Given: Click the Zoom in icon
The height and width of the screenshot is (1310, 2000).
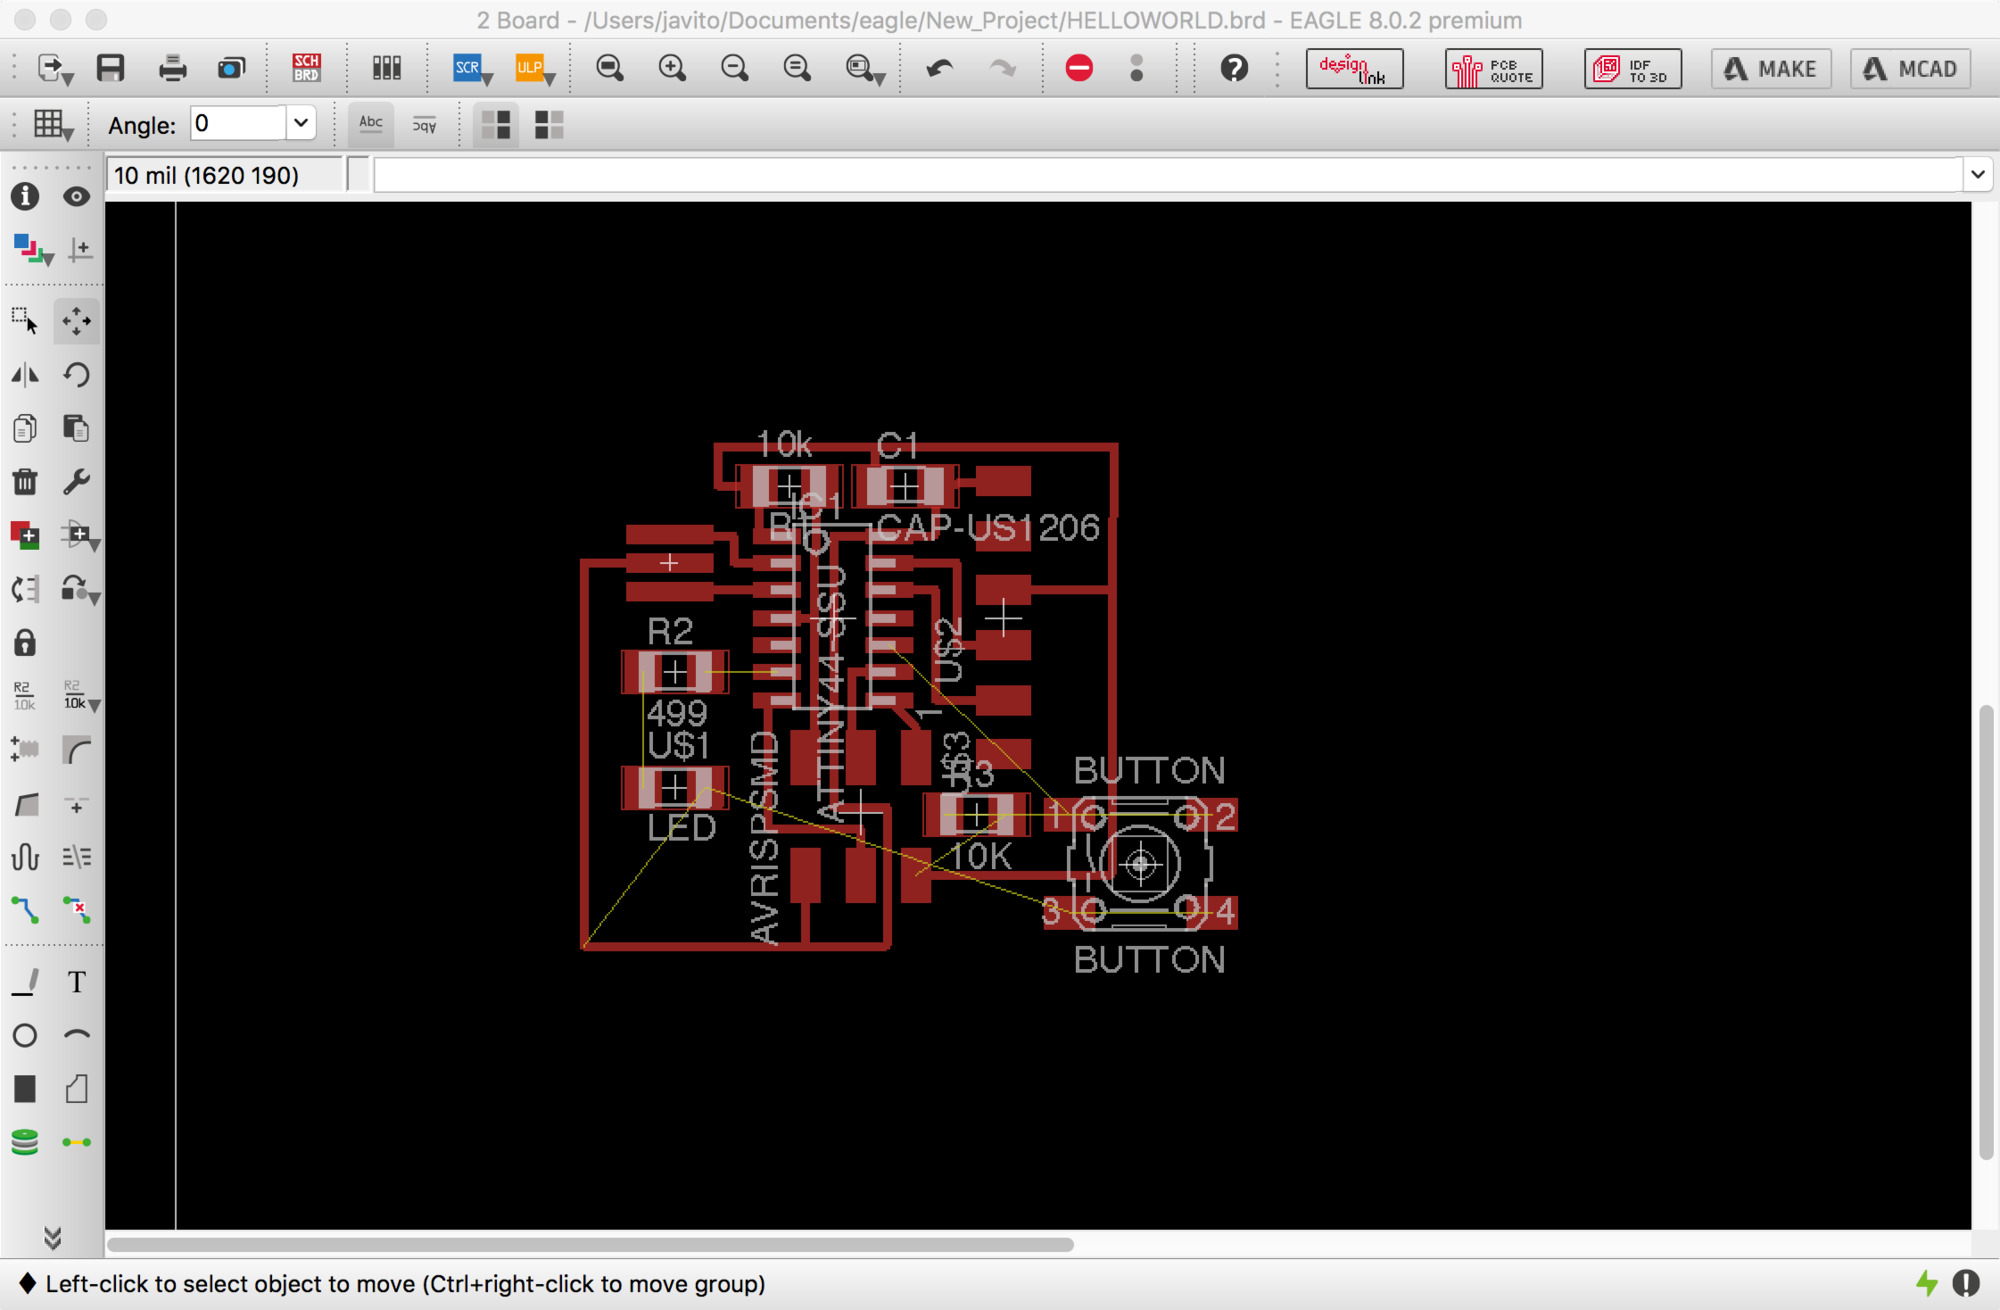Looking at the screenshot, I should point(672,68).
